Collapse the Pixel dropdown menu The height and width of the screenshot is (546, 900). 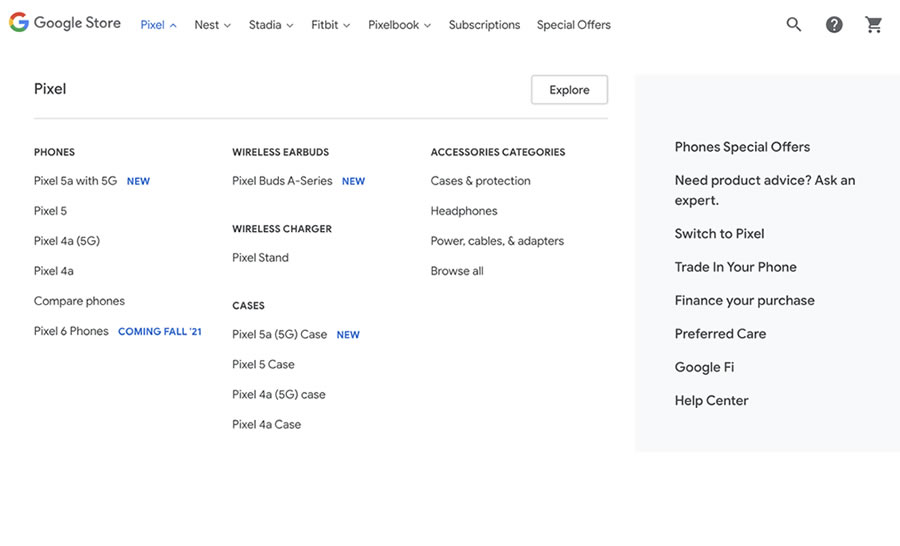158,25
